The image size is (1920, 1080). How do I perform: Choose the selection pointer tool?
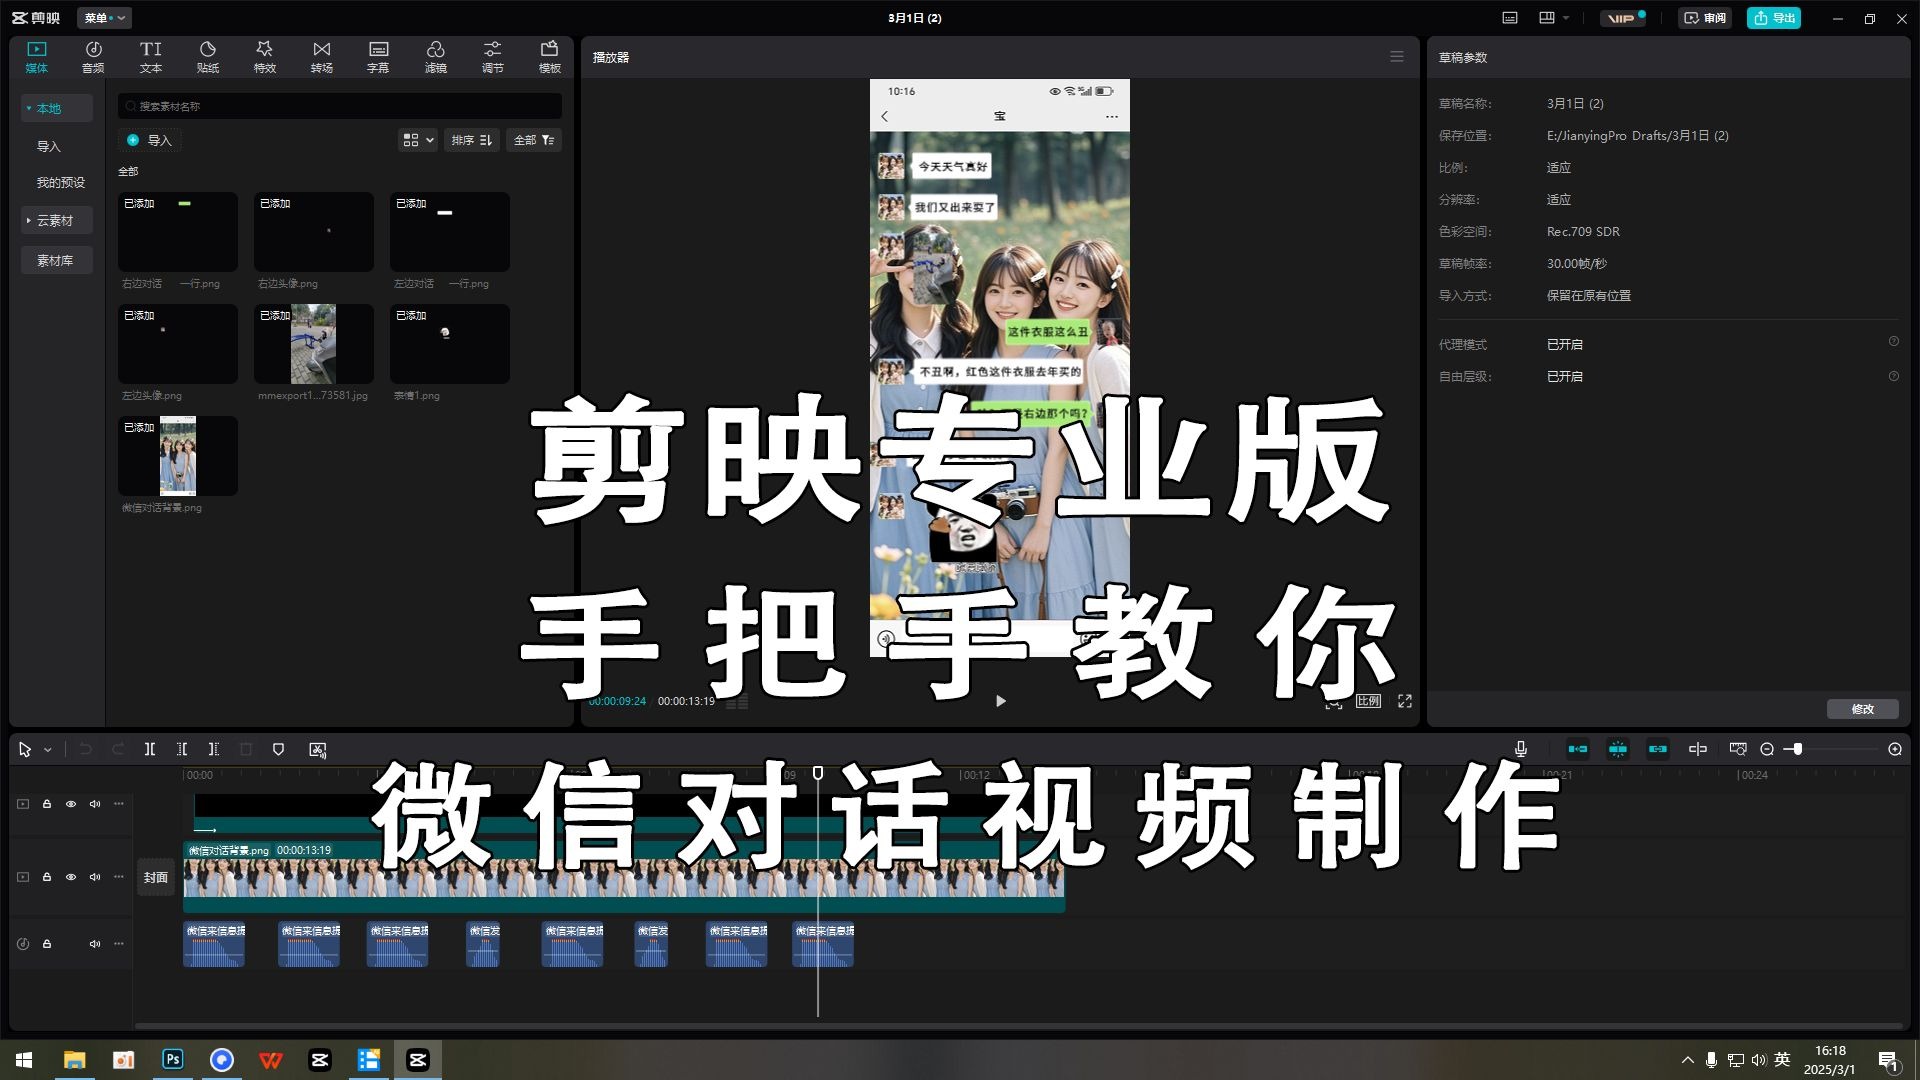click(25, 749)
